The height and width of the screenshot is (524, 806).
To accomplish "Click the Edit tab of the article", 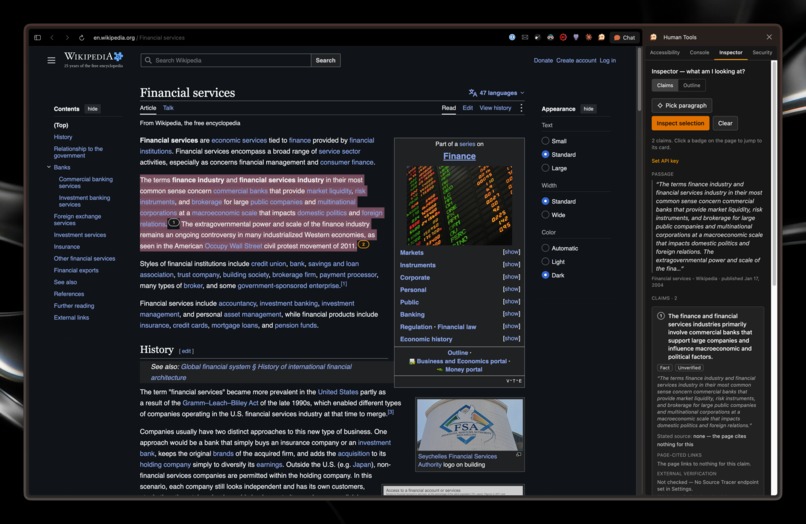I will click(467, 108).
